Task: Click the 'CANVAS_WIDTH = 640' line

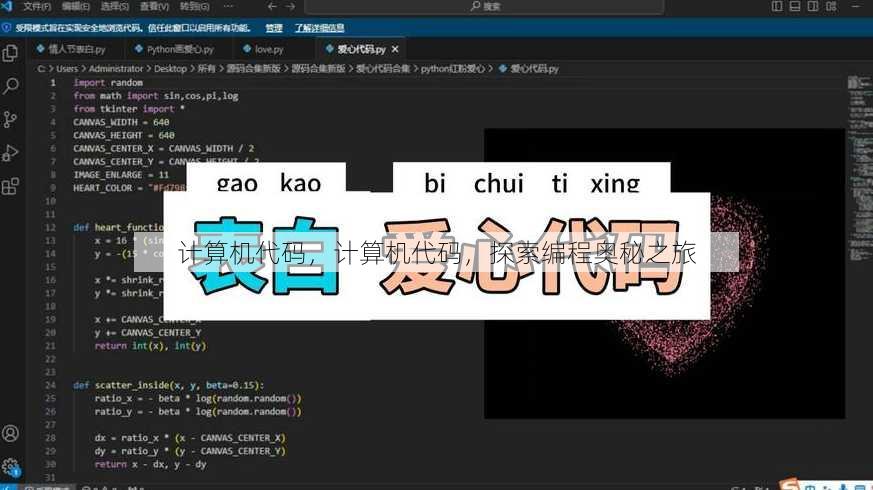Action: 121,122
